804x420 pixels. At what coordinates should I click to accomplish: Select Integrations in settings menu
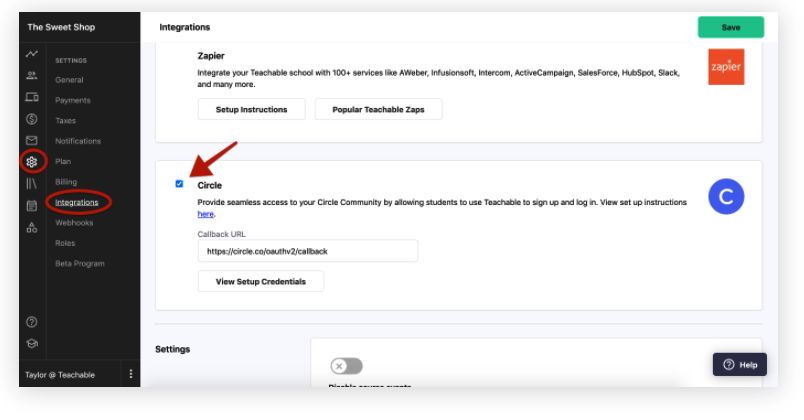point(77,203)
